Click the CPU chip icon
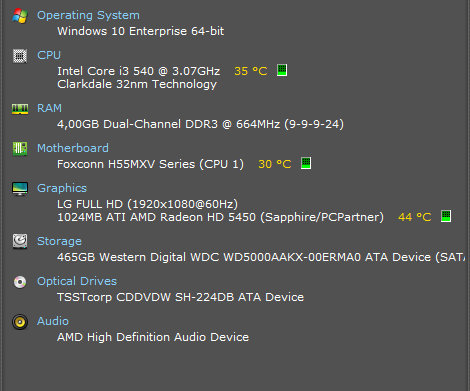Image resolution: width=470 pixels, height=391 pixels. 20,56
